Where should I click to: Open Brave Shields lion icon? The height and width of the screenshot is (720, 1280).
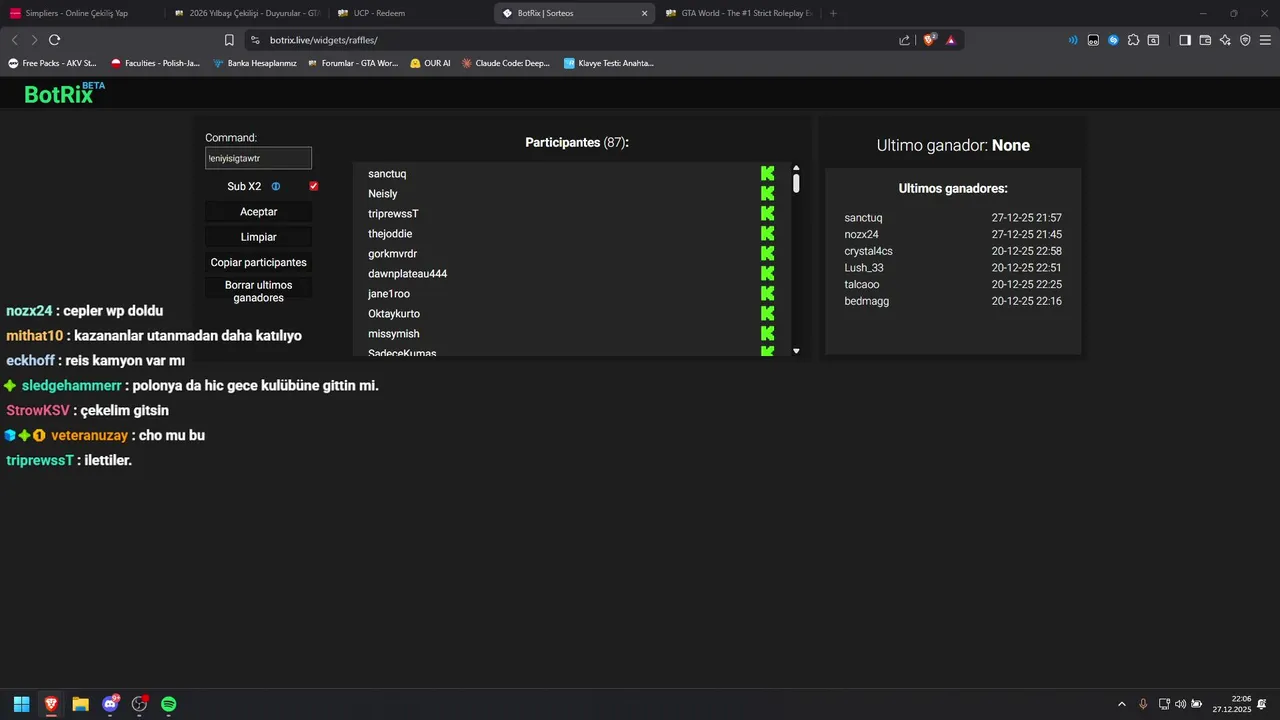tap(929, 40)
